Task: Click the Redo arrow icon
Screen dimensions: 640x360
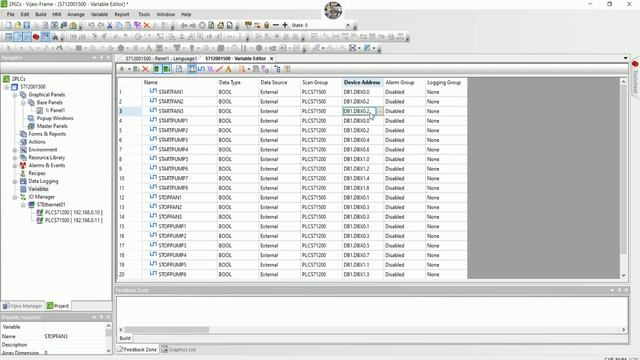Action: point(100,25)
